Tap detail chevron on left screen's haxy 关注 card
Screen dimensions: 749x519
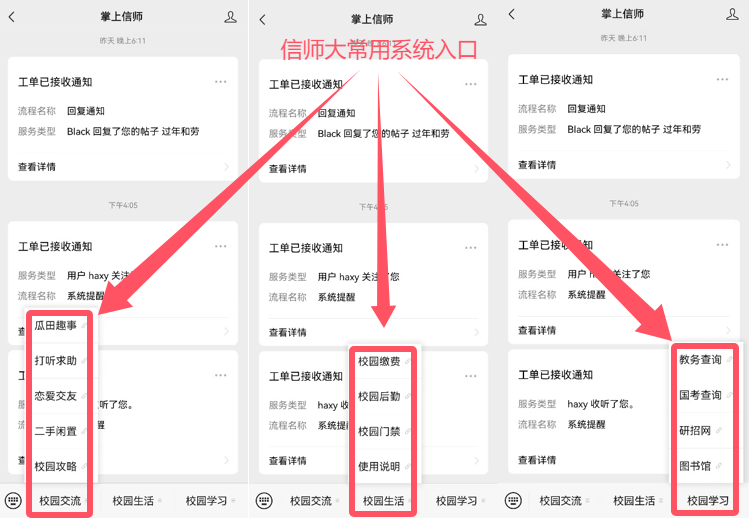pos(226,331)
